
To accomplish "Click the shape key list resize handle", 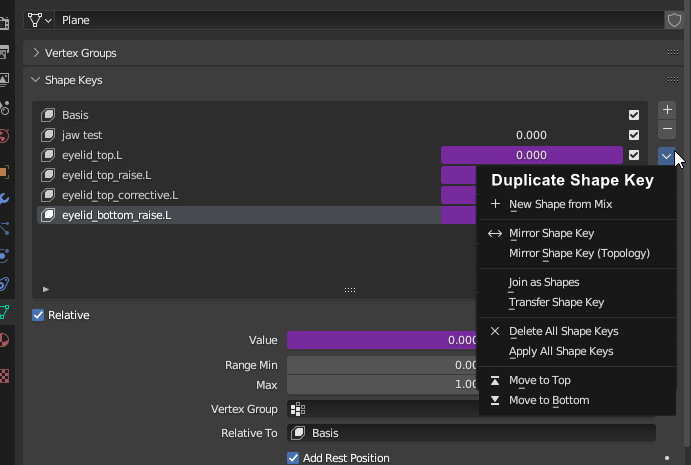I will coord(350,290).
